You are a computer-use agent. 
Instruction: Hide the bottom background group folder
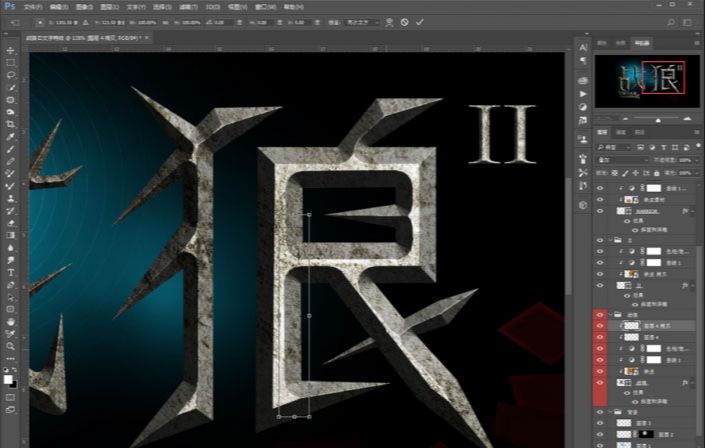(x=600, y=412)
